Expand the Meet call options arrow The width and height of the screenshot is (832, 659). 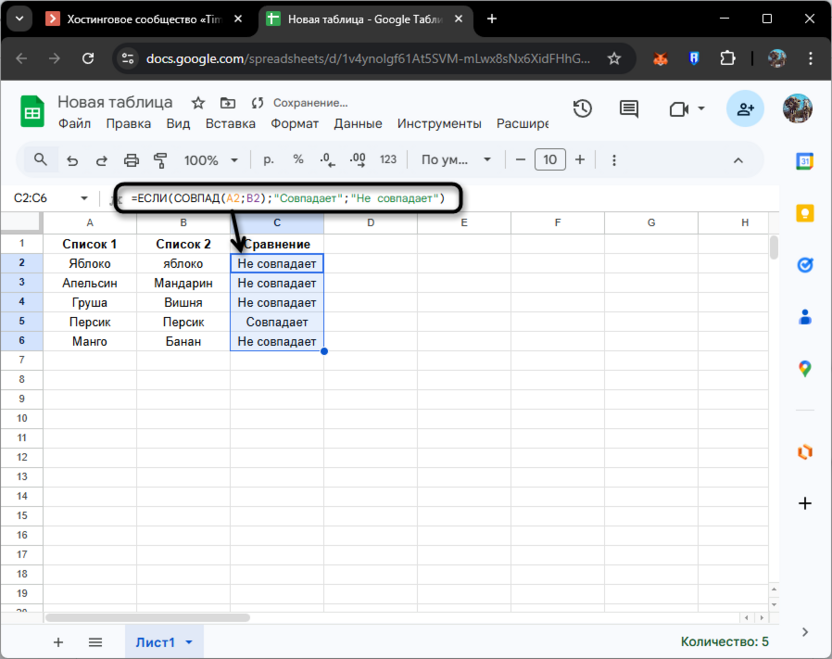point(701,109)
